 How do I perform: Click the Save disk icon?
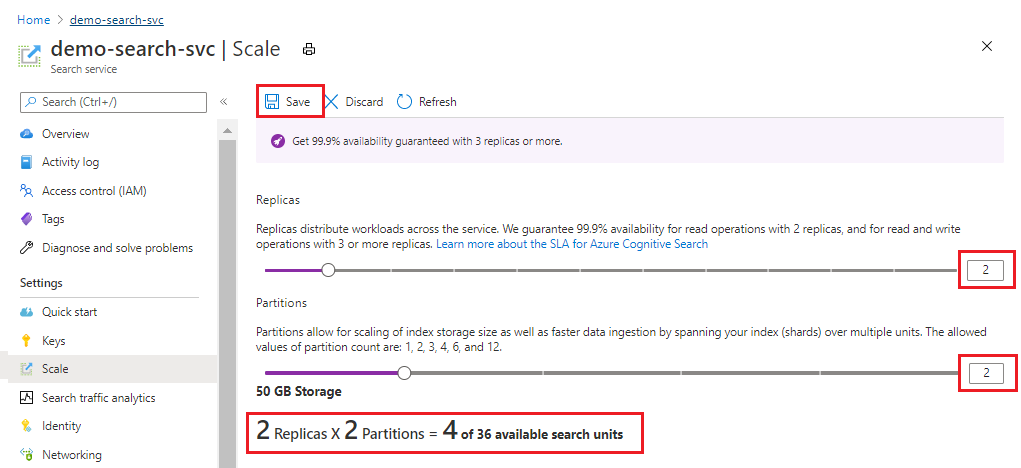[x=272, y=102]
